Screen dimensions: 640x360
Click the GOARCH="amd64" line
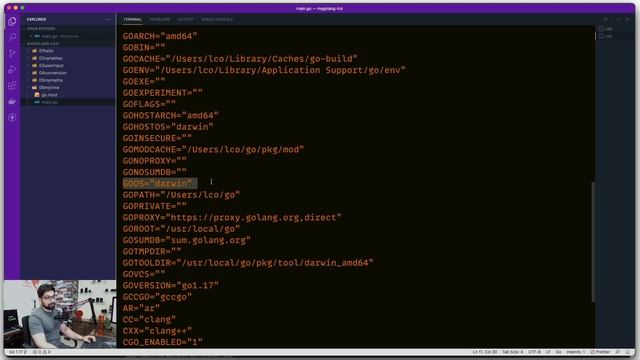tap(160, 36)
